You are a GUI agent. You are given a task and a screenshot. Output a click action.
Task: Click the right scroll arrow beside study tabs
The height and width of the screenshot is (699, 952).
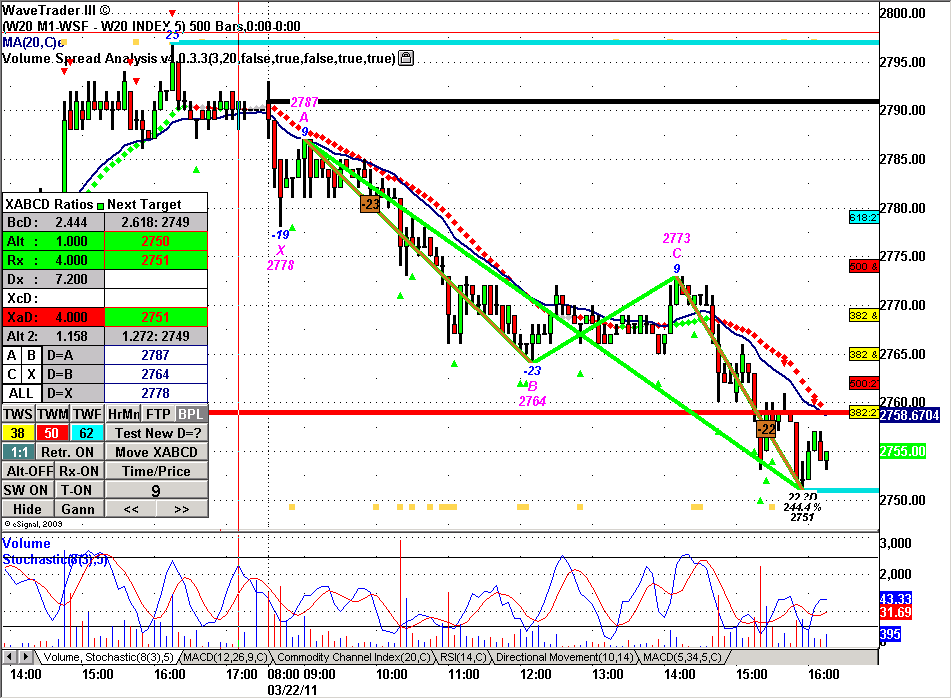(26, 657)
